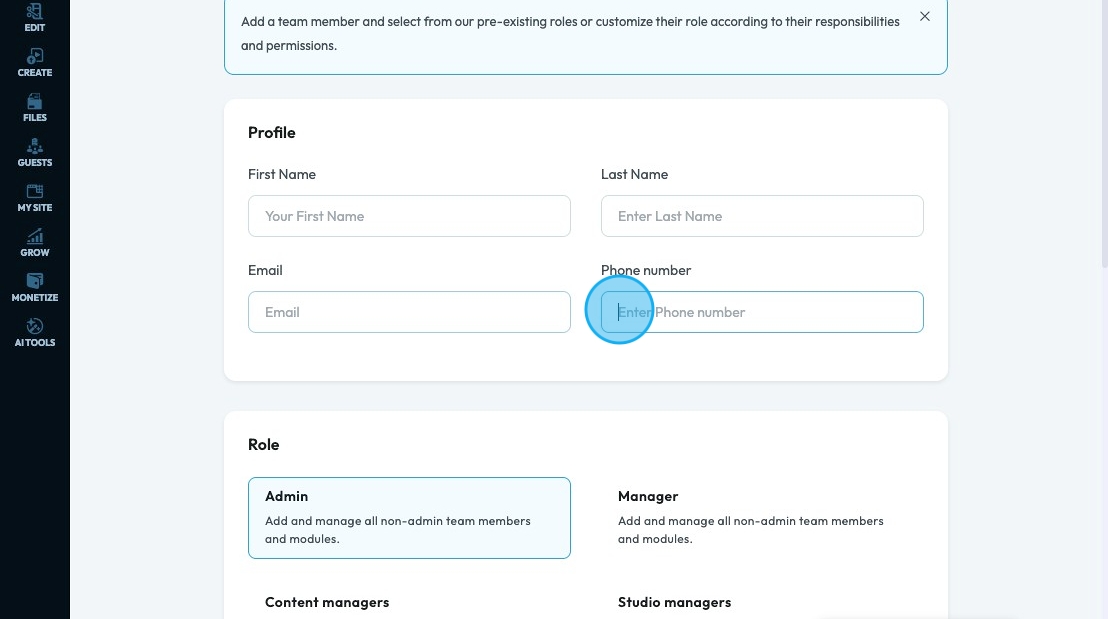Click the Role section heading

pyautogui.click(x=264, y=444)
